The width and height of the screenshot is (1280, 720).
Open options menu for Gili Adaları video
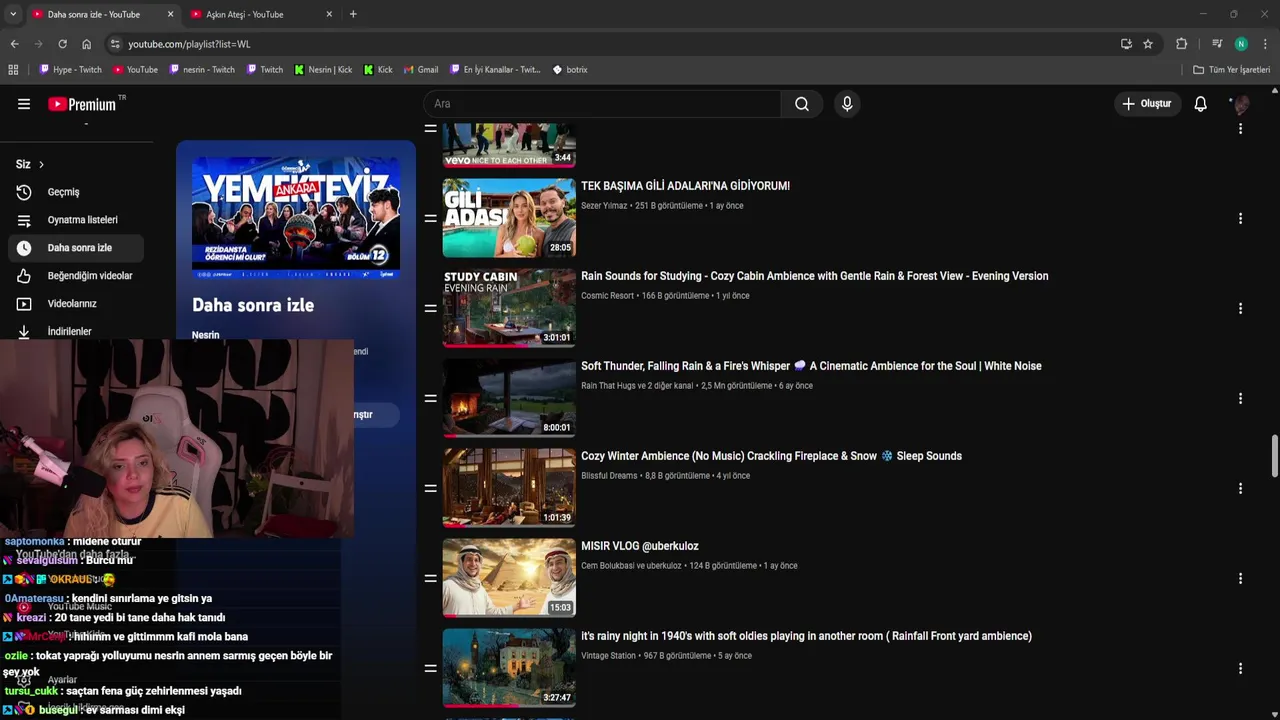1240,218
